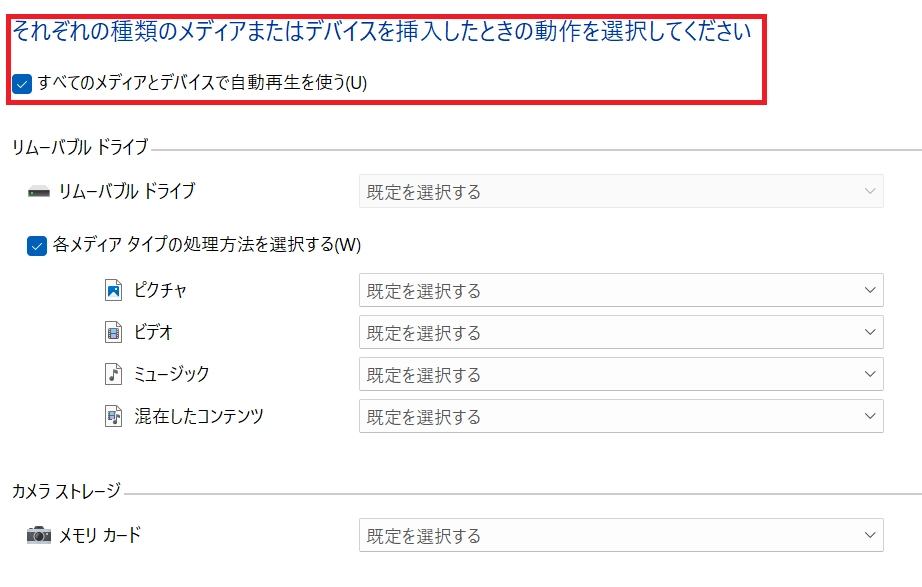The height and width of the screenshot is (587, 922).
Task: Open the ミュージック default action dropdown
Action: (x=620, y=375)
